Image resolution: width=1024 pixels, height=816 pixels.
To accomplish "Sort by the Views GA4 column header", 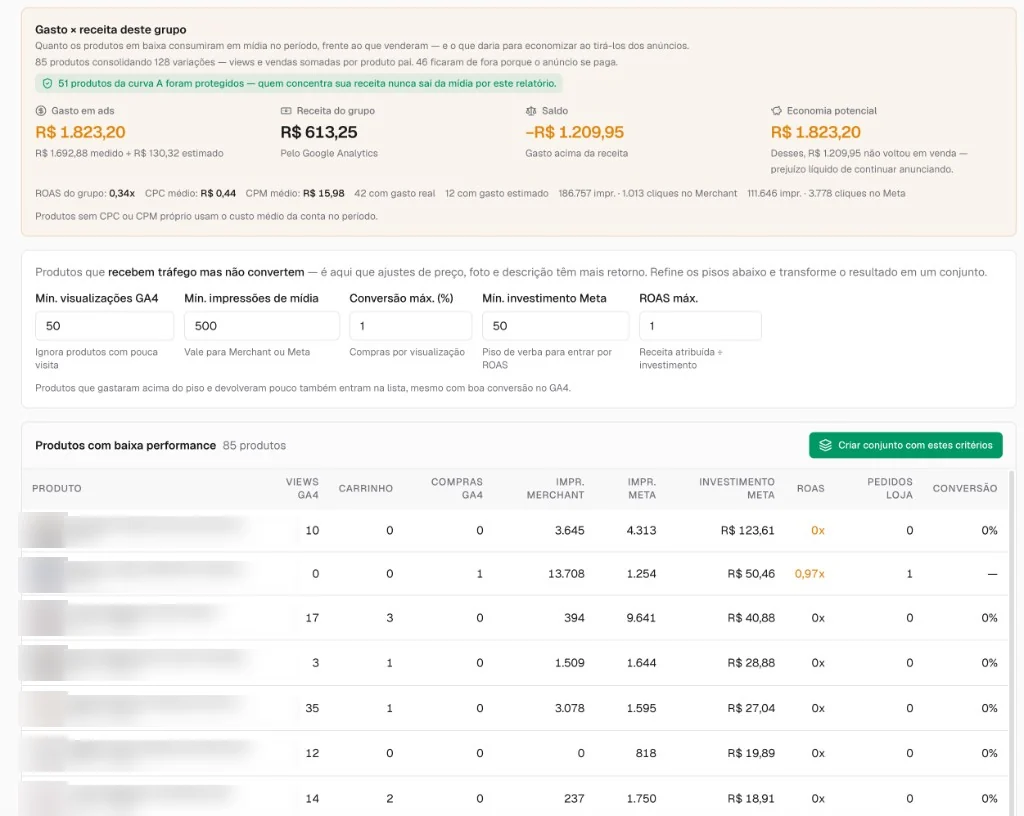I will [302, 488].
